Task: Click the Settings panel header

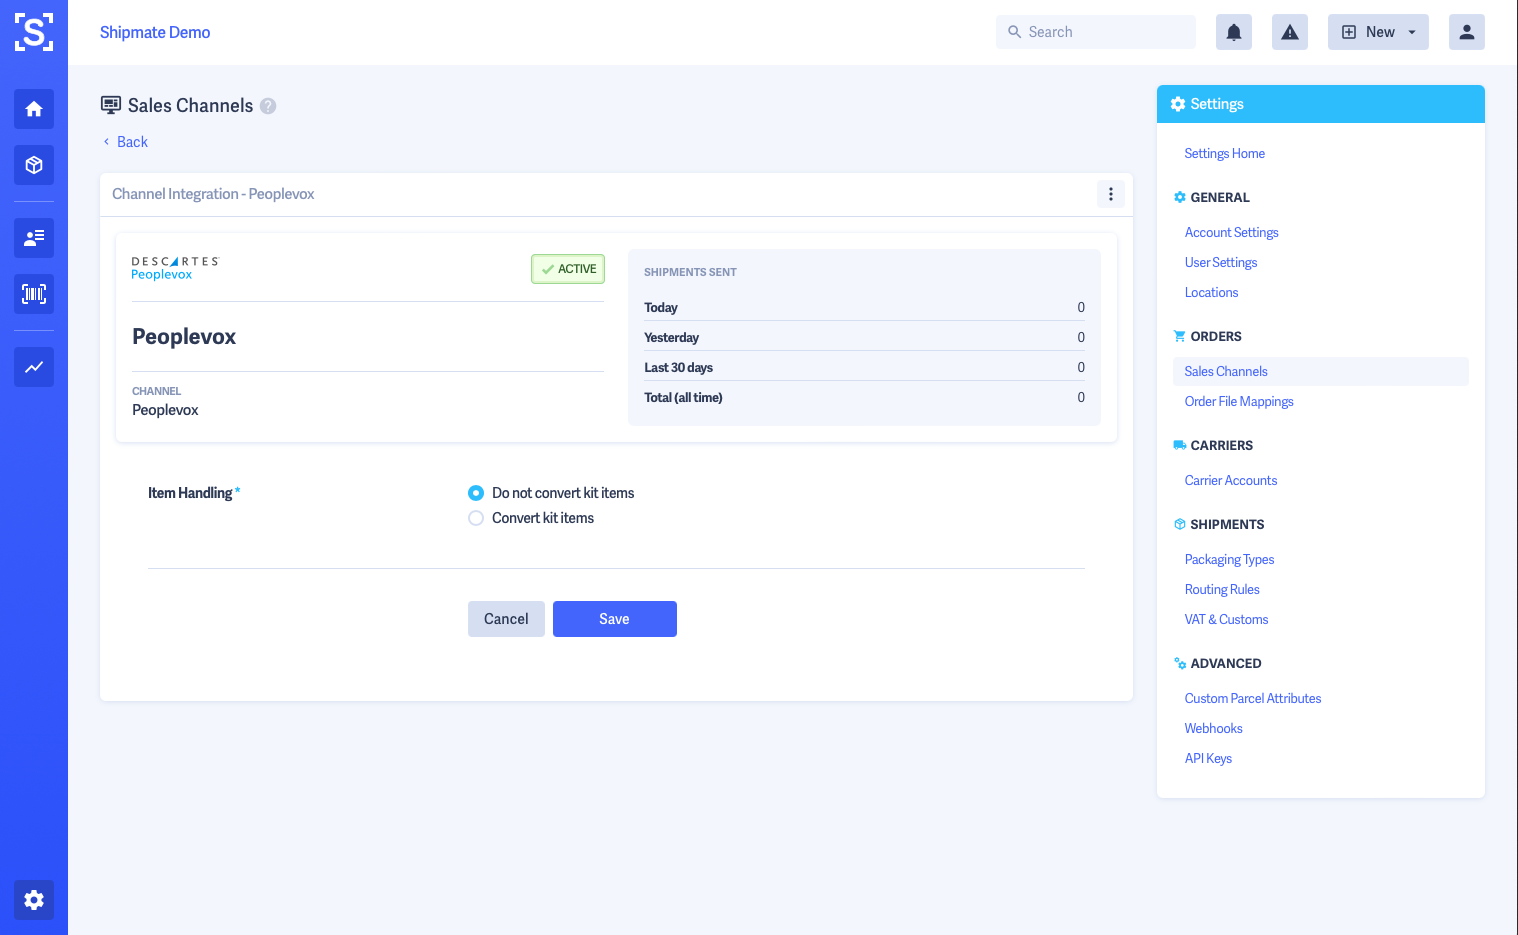Action: click(x=1321, y=104)
